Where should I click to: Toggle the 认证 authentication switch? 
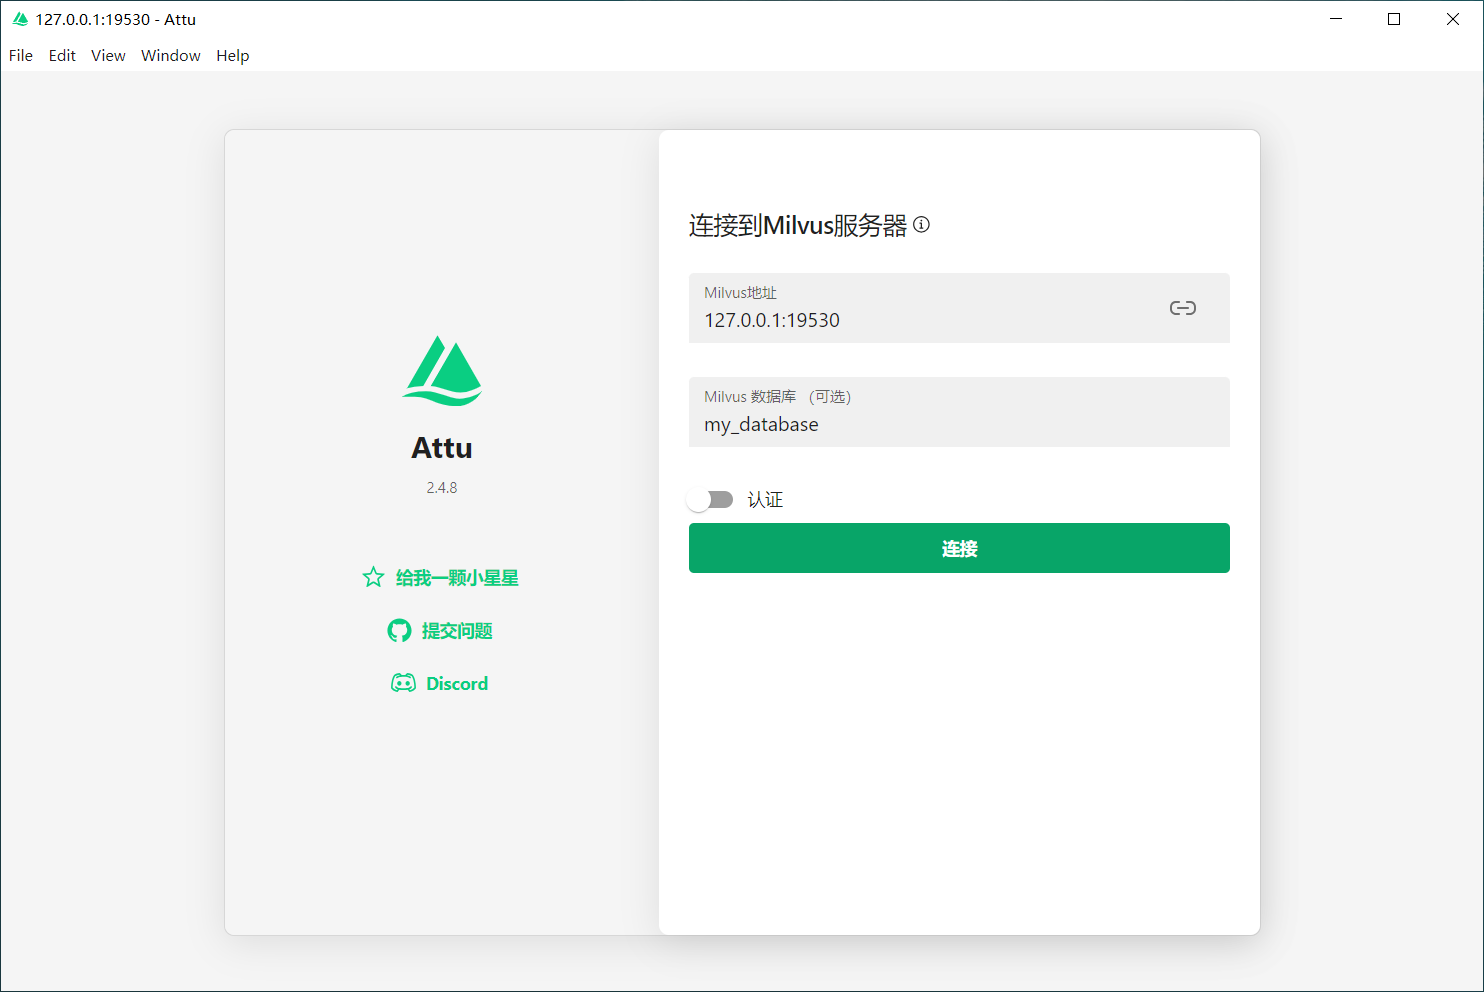click(x=711, y=499)
